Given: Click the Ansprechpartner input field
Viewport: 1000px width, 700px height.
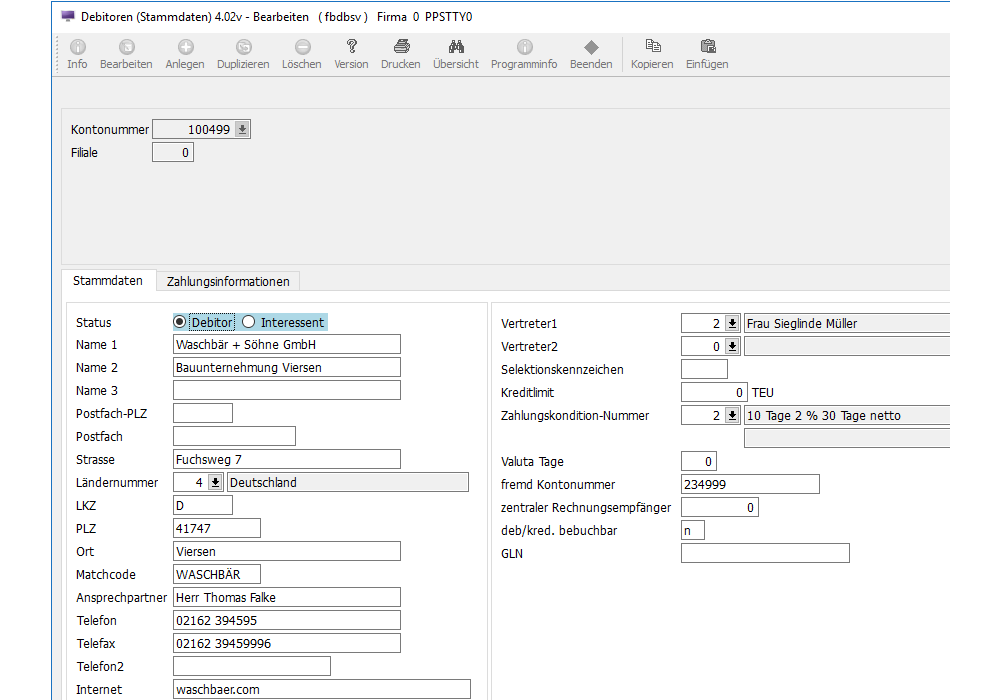Looking at the screenshot, I should point(286,597).
